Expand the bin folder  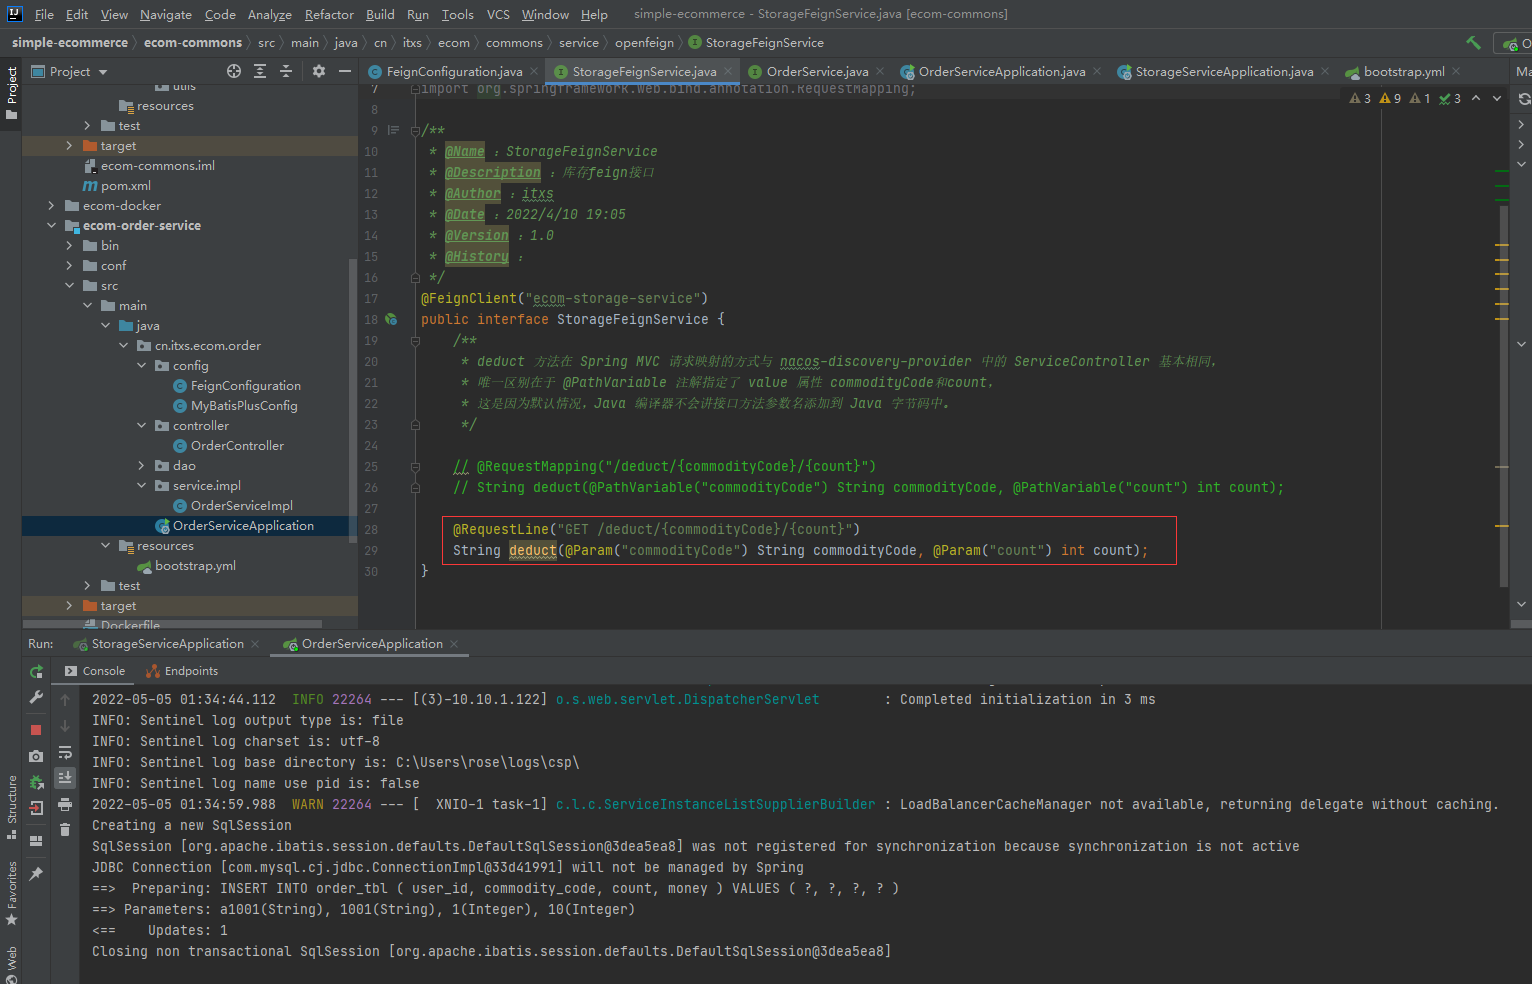click(x=69, y=246)
